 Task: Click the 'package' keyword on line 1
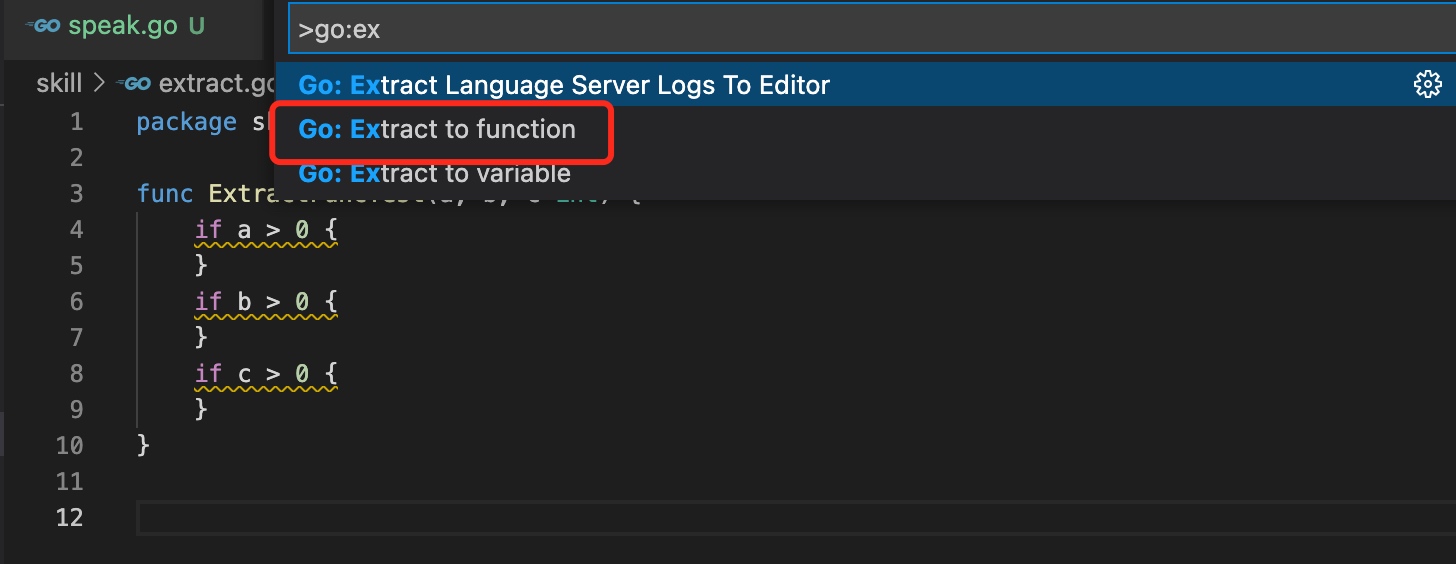coord(186,122)
